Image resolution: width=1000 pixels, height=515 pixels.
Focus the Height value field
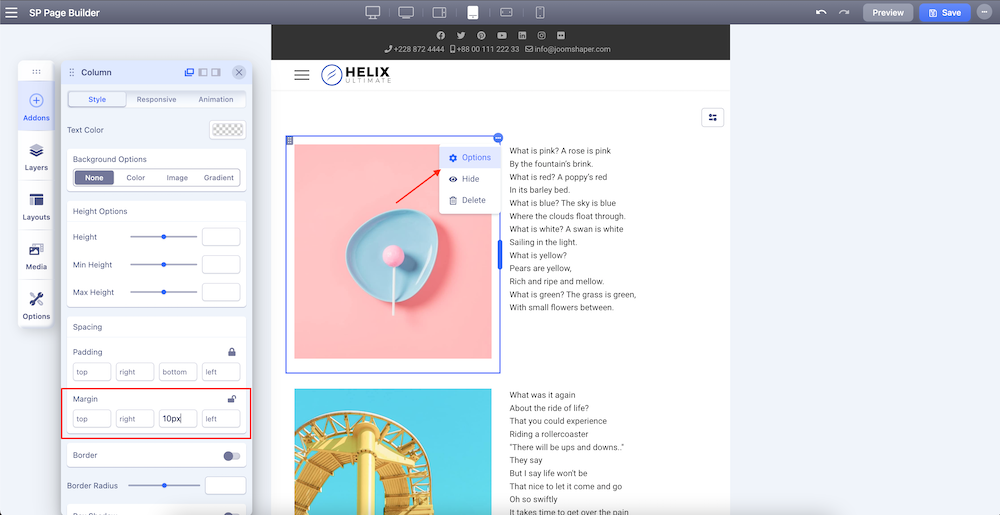pyautogui.click(x=221, y=236)
